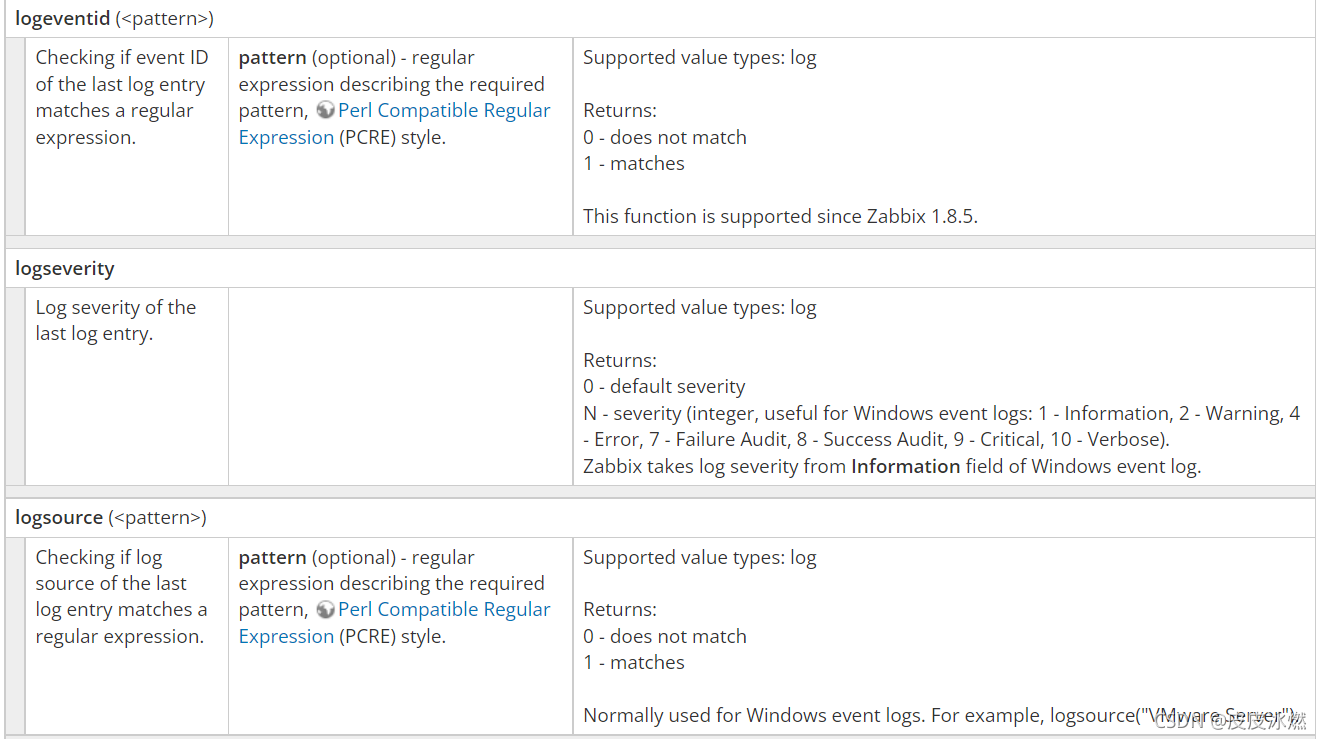Click '1 - matches' in the logeventid row
The width and height of the screenshot is (1322, 739).
click(x=634, y=164)
